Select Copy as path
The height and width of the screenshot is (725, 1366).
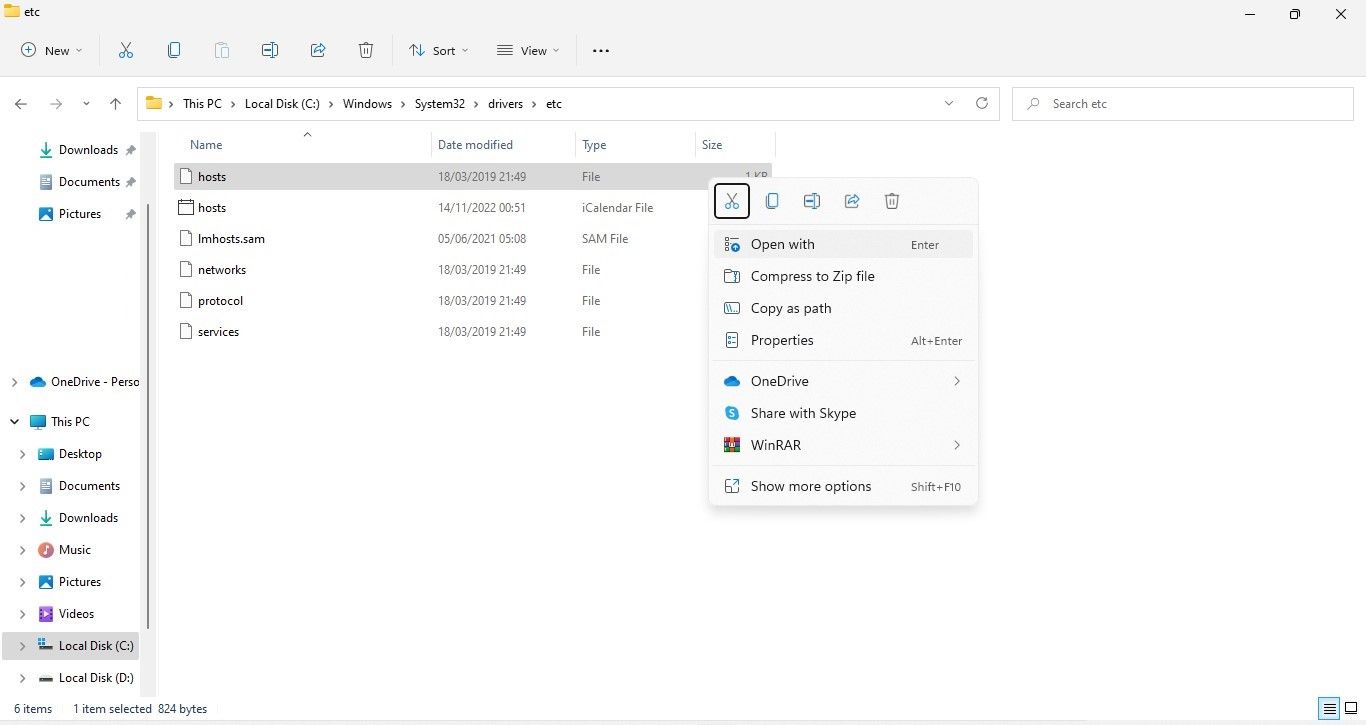843,308
